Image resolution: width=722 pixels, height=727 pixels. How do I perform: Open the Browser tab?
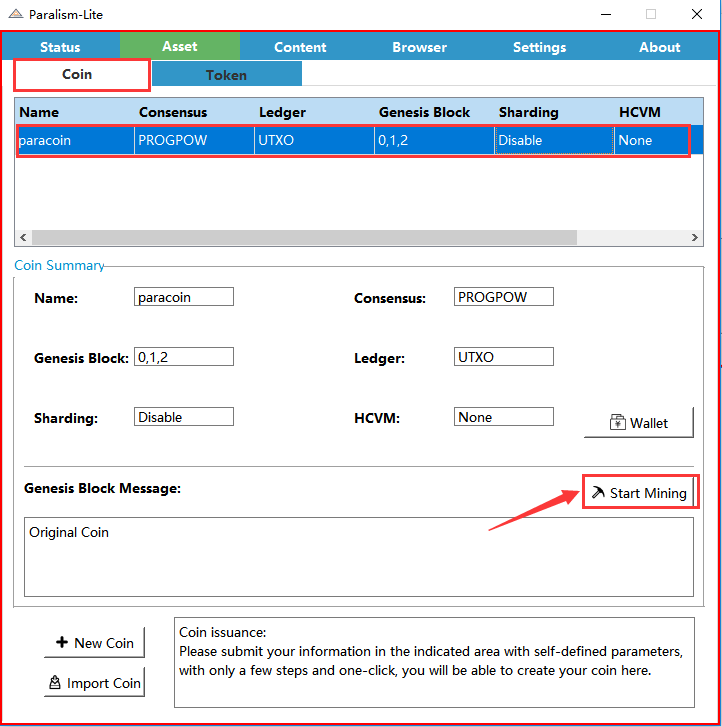point(420,46)
